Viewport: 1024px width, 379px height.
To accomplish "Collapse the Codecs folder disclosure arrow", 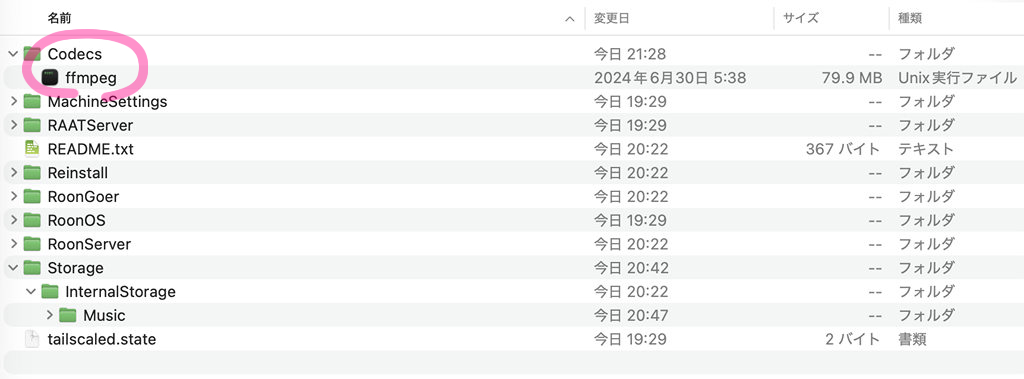I will (13, 54).
